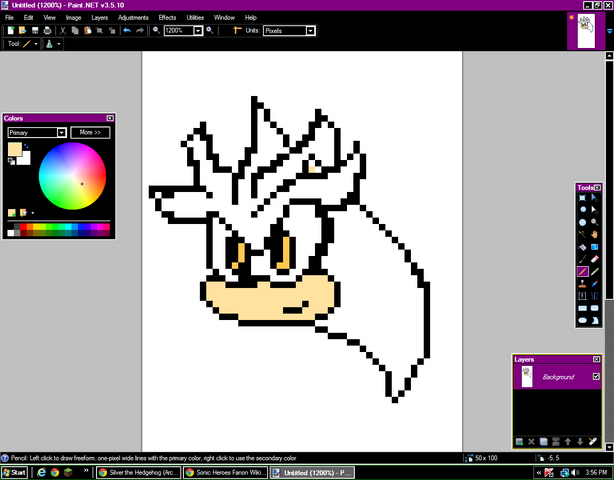
Task: Select the Ellipse Select tool
Action: point(583,222)
